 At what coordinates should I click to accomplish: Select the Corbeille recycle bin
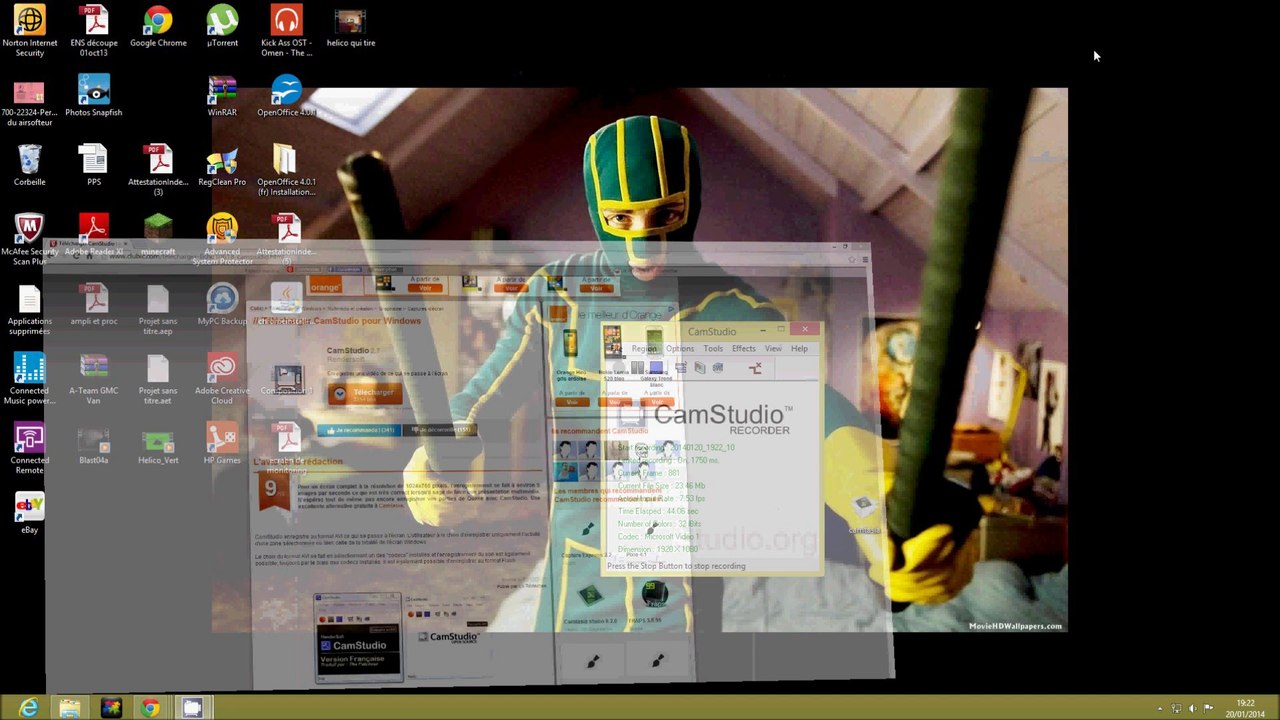tap(30, 166)
